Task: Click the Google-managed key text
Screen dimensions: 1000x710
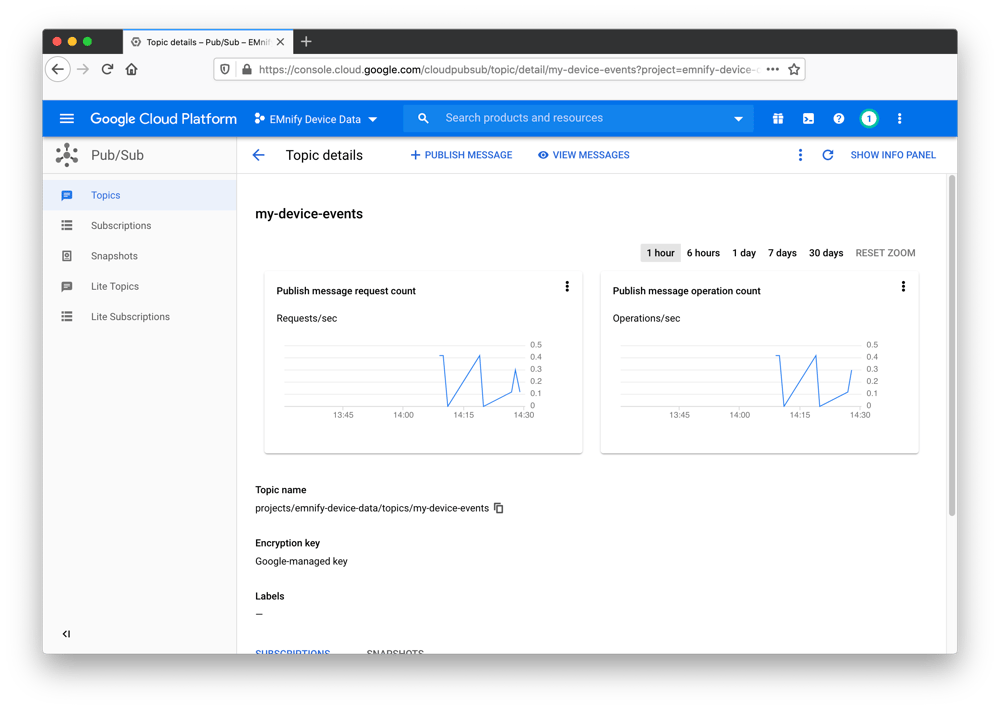Action: tap(301, 561)
